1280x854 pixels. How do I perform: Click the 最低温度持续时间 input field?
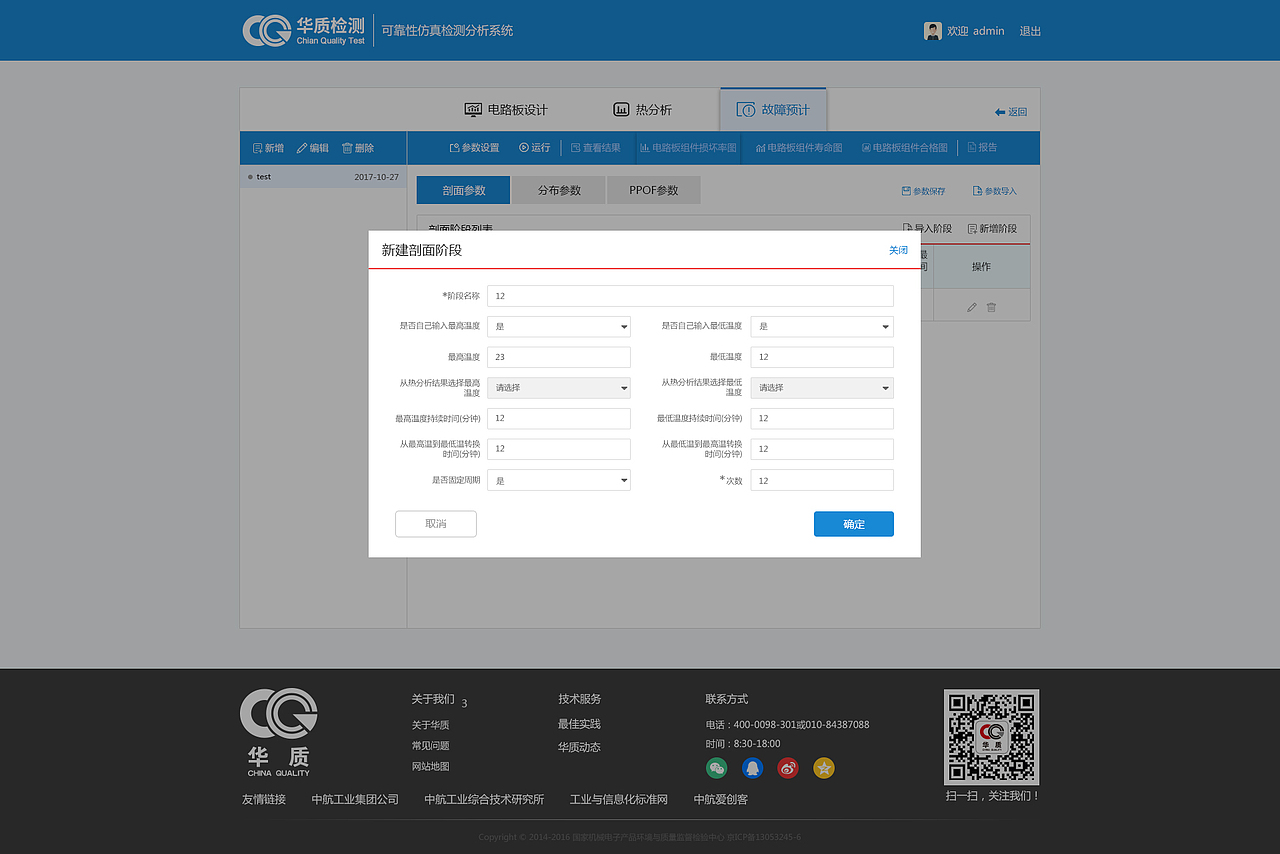(822, 419)
